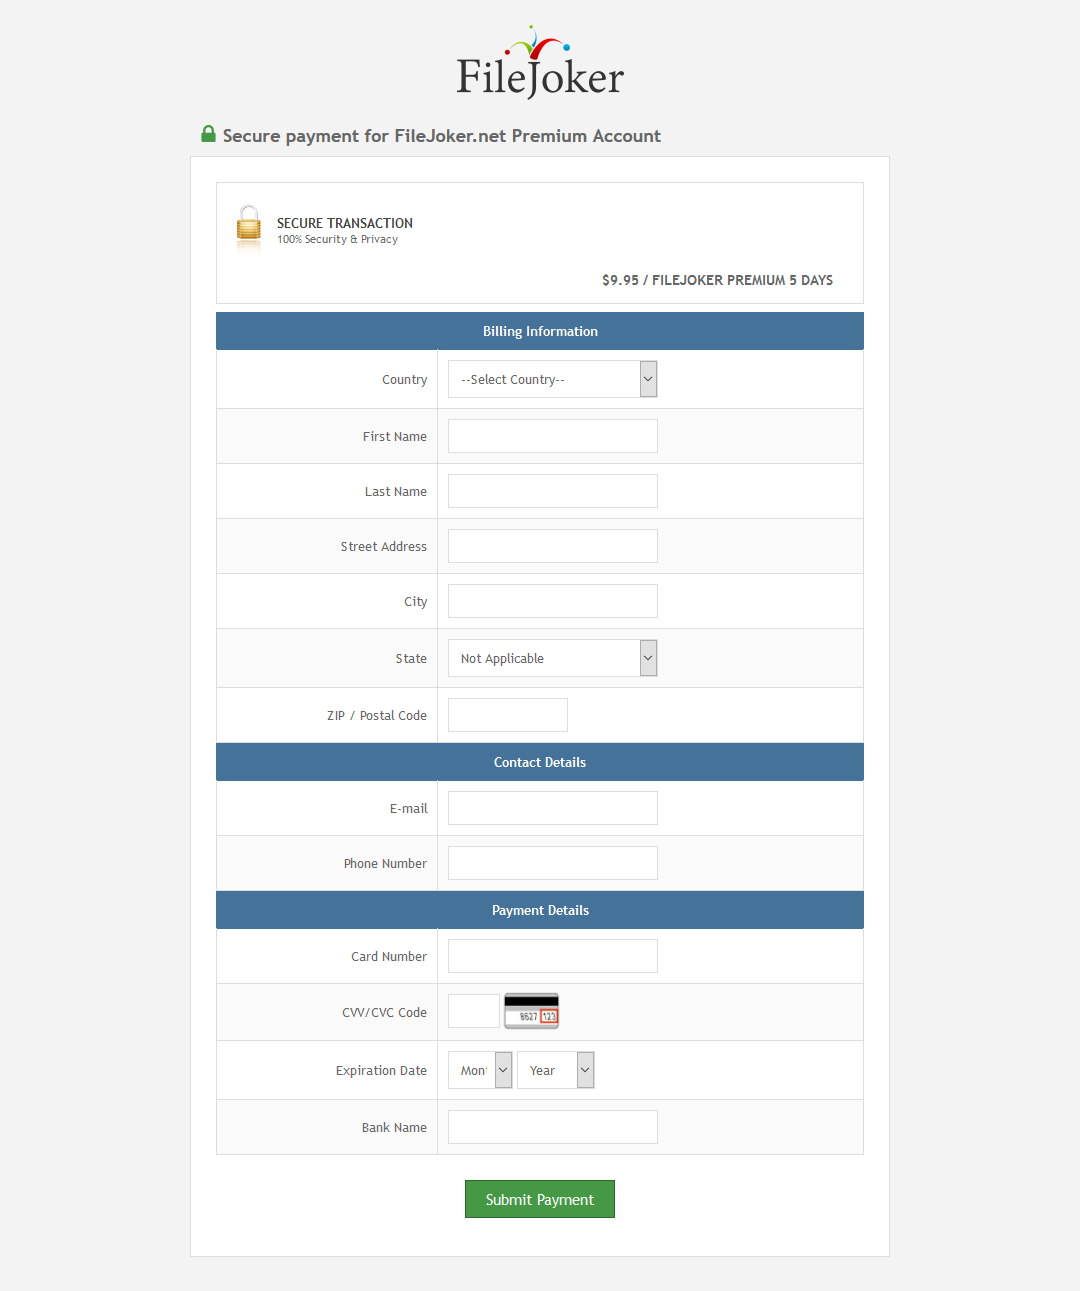Click the "CVV/CVC Code" label

click(x=384, y=1013)
